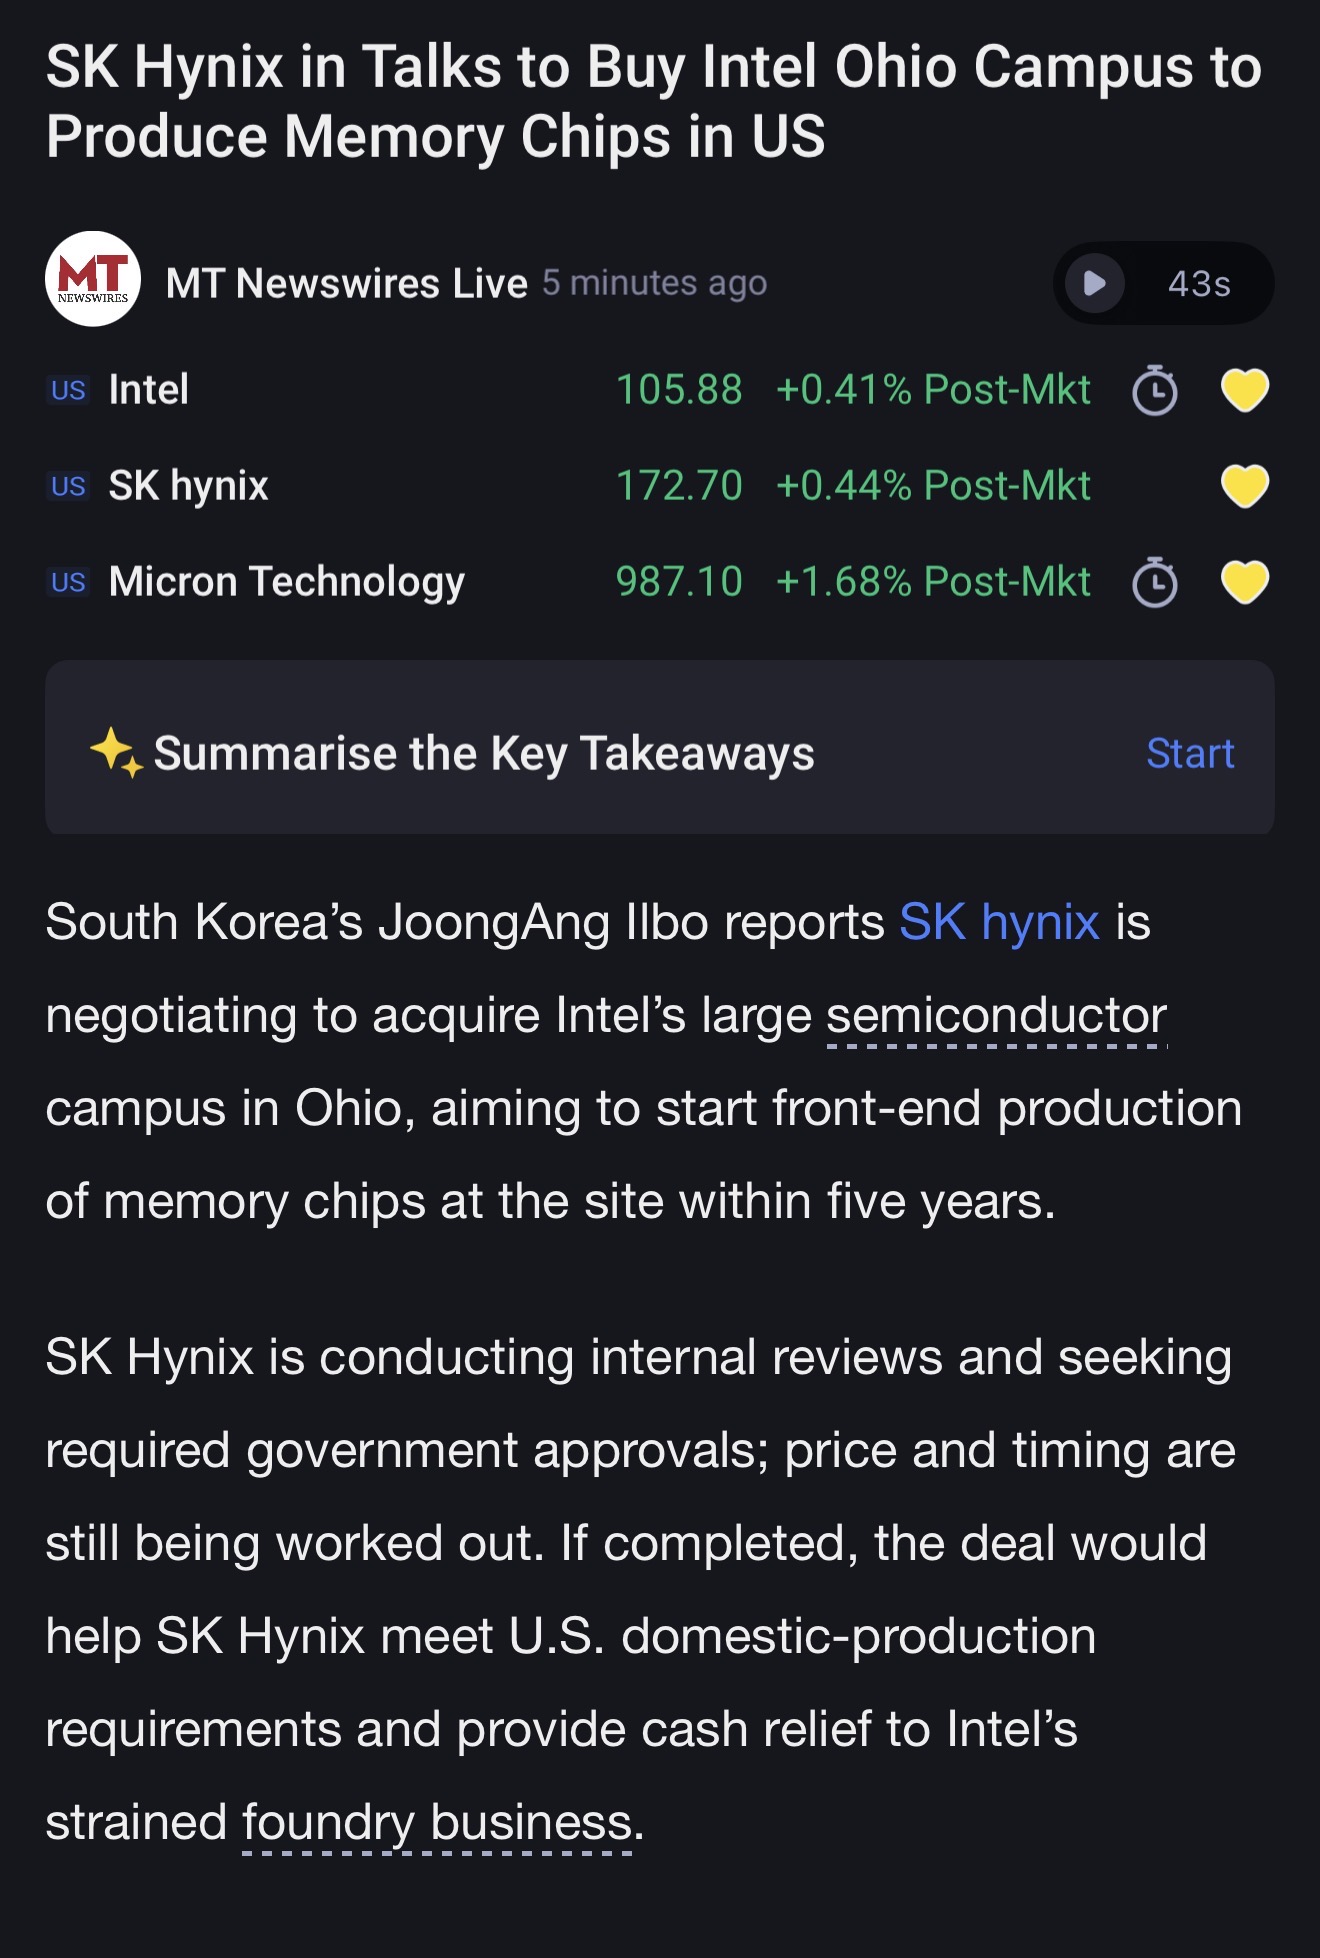
Task: Click the US market badge for Intel
Action: tap(68, 390)
